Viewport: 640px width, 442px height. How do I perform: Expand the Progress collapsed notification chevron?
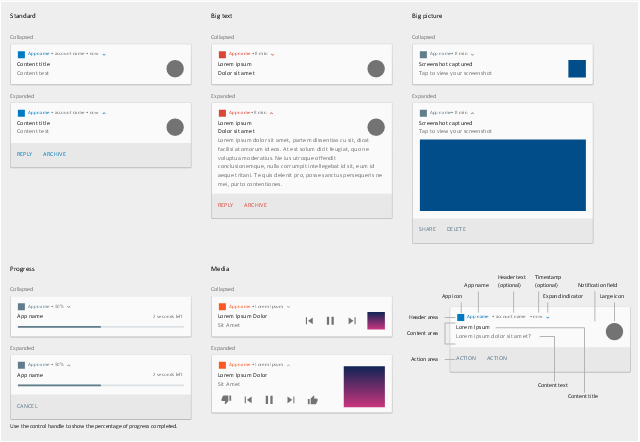(69, 307)
